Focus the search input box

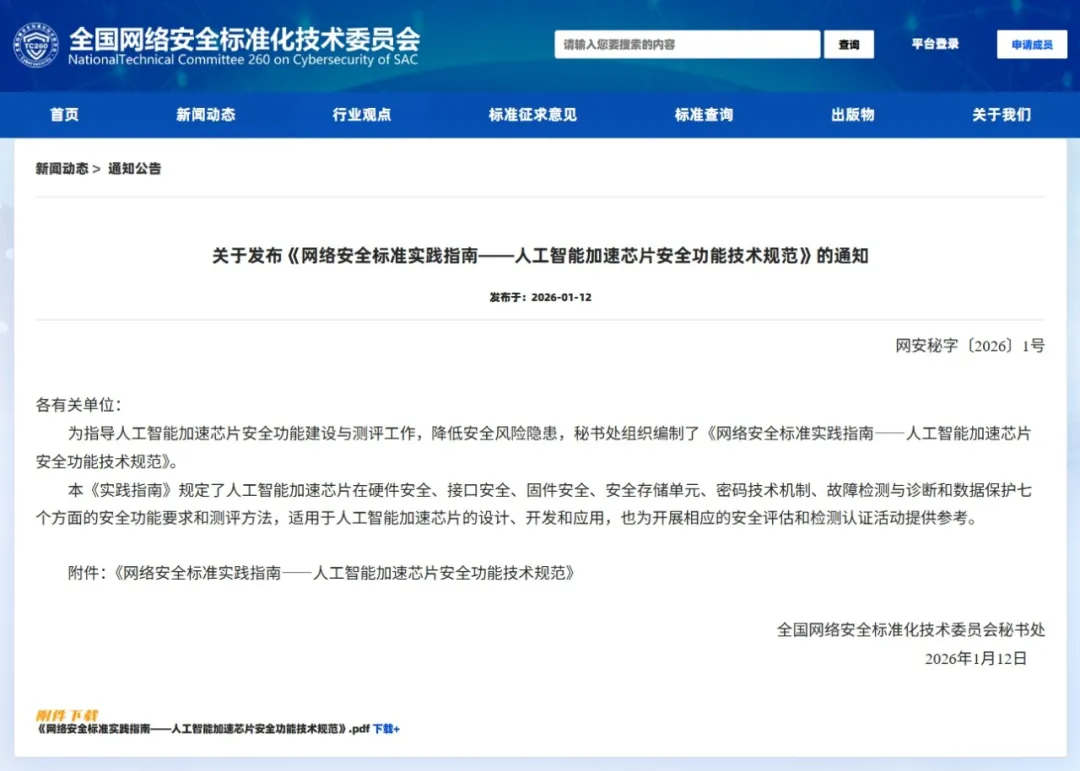click(x=687, y=45)
